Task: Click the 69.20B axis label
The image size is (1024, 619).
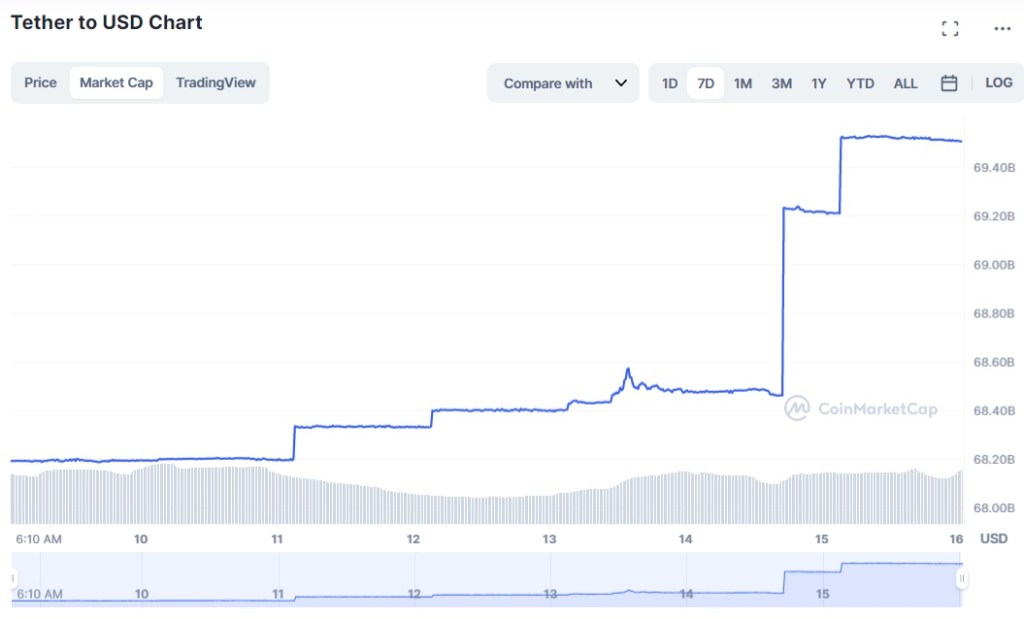Action: (994, 216)
